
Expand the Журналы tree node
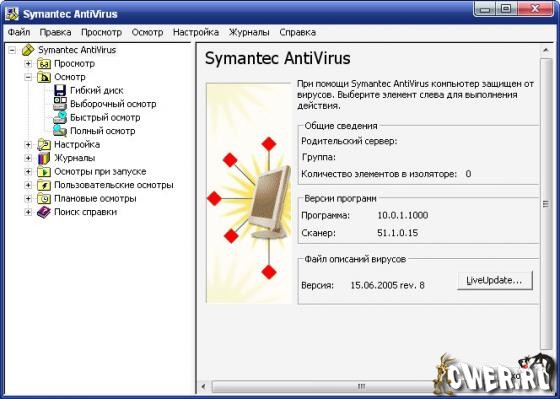point(28,158)
